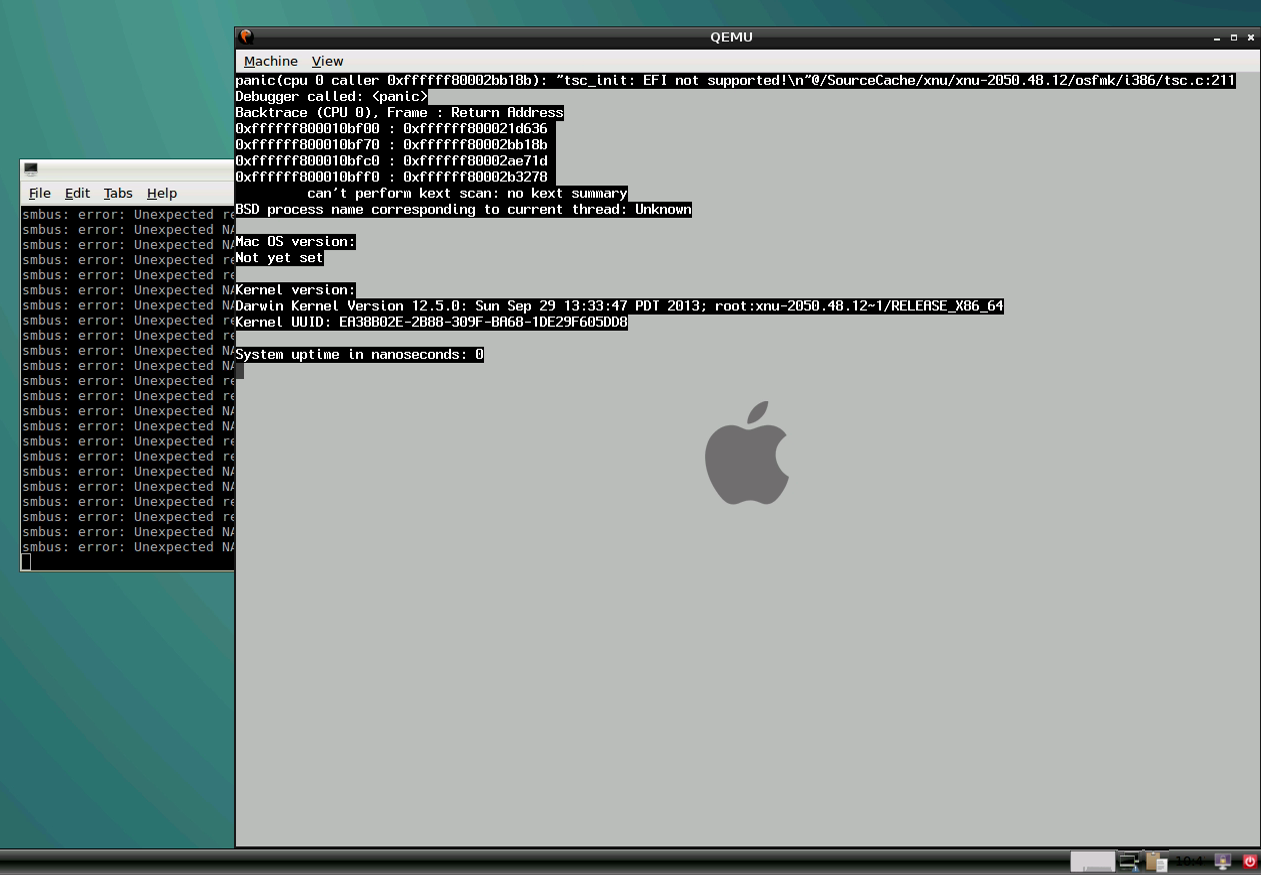Click the lock screen monitor icon

coord(1222,861)
